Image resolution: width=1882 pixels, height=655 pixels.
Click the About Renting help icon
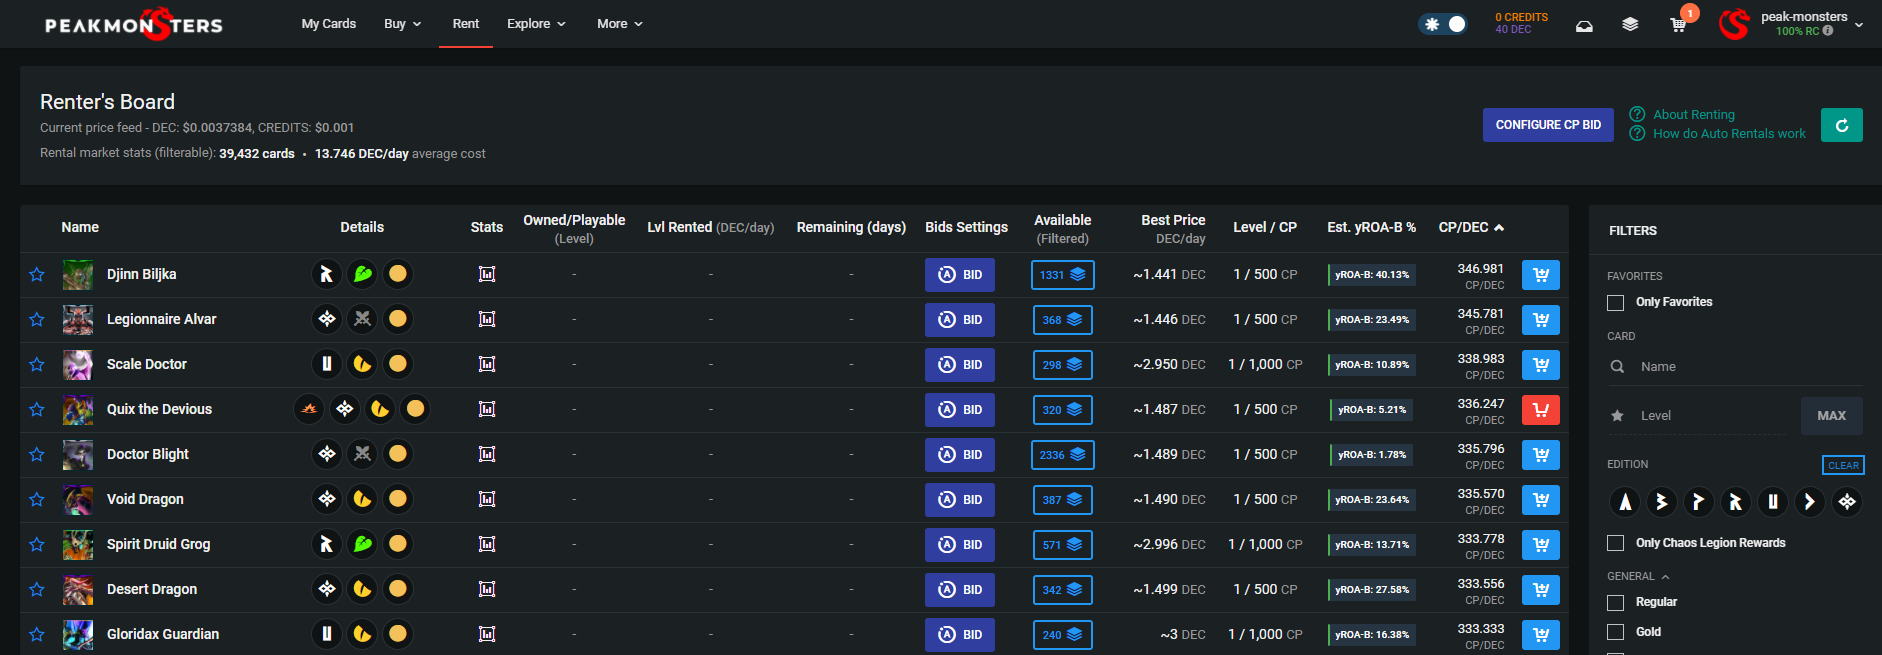[x=1637, y=114]
